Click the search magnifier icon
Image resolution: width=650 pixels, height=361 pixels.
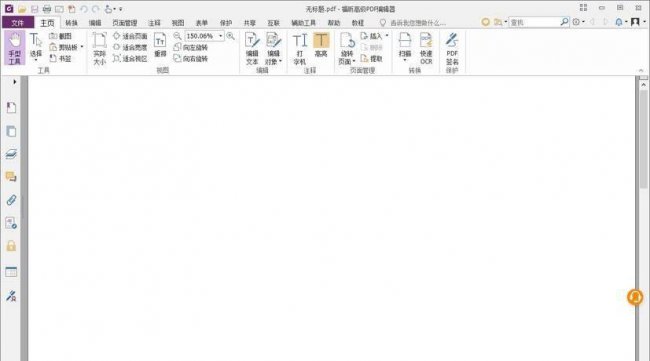[x=564, y=22]
